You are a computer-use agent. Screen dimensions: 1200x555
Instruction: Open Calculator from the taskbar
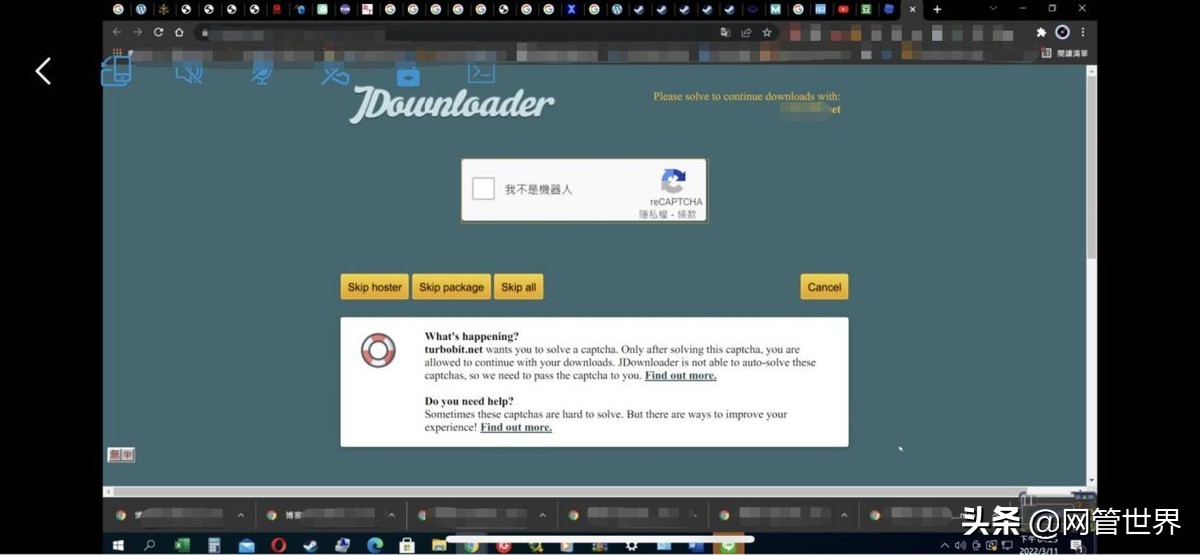214,545
